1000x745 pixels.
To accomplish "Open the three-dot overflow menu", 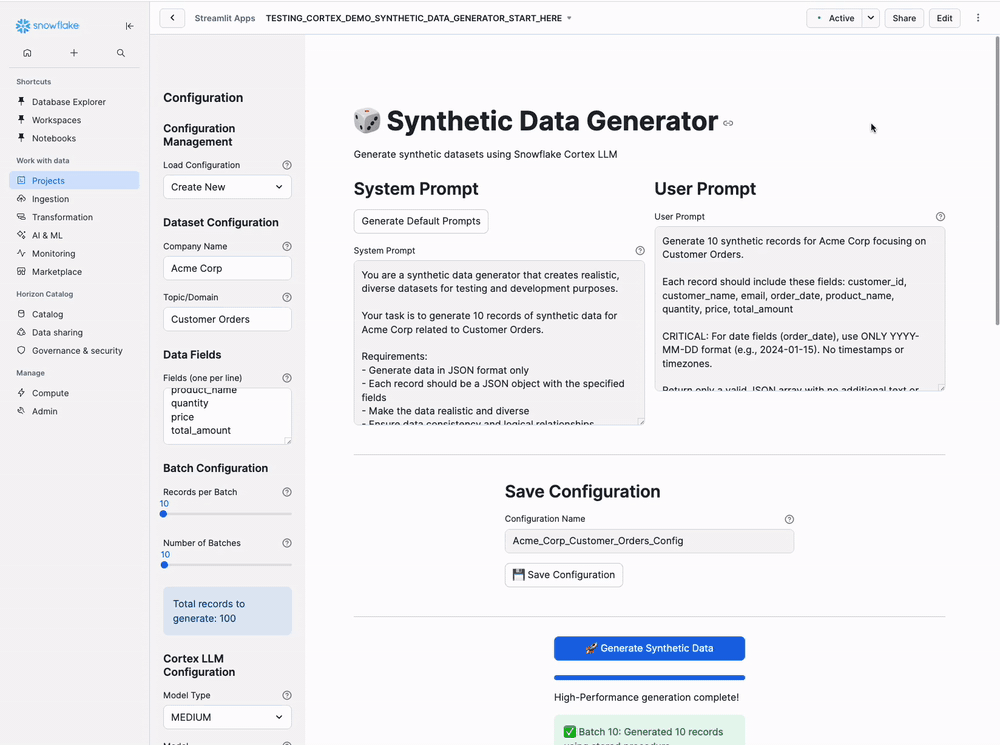I will 978,17.
